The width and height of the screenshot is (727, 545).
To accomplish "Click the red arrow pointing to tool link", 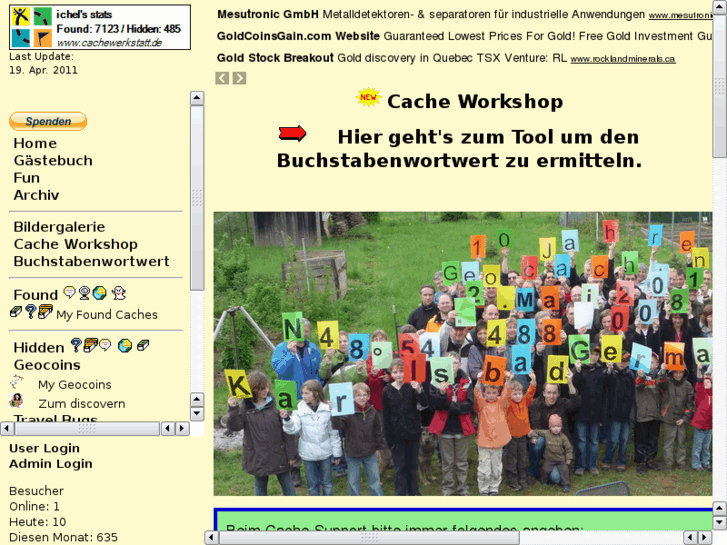I will coord(292,133).
